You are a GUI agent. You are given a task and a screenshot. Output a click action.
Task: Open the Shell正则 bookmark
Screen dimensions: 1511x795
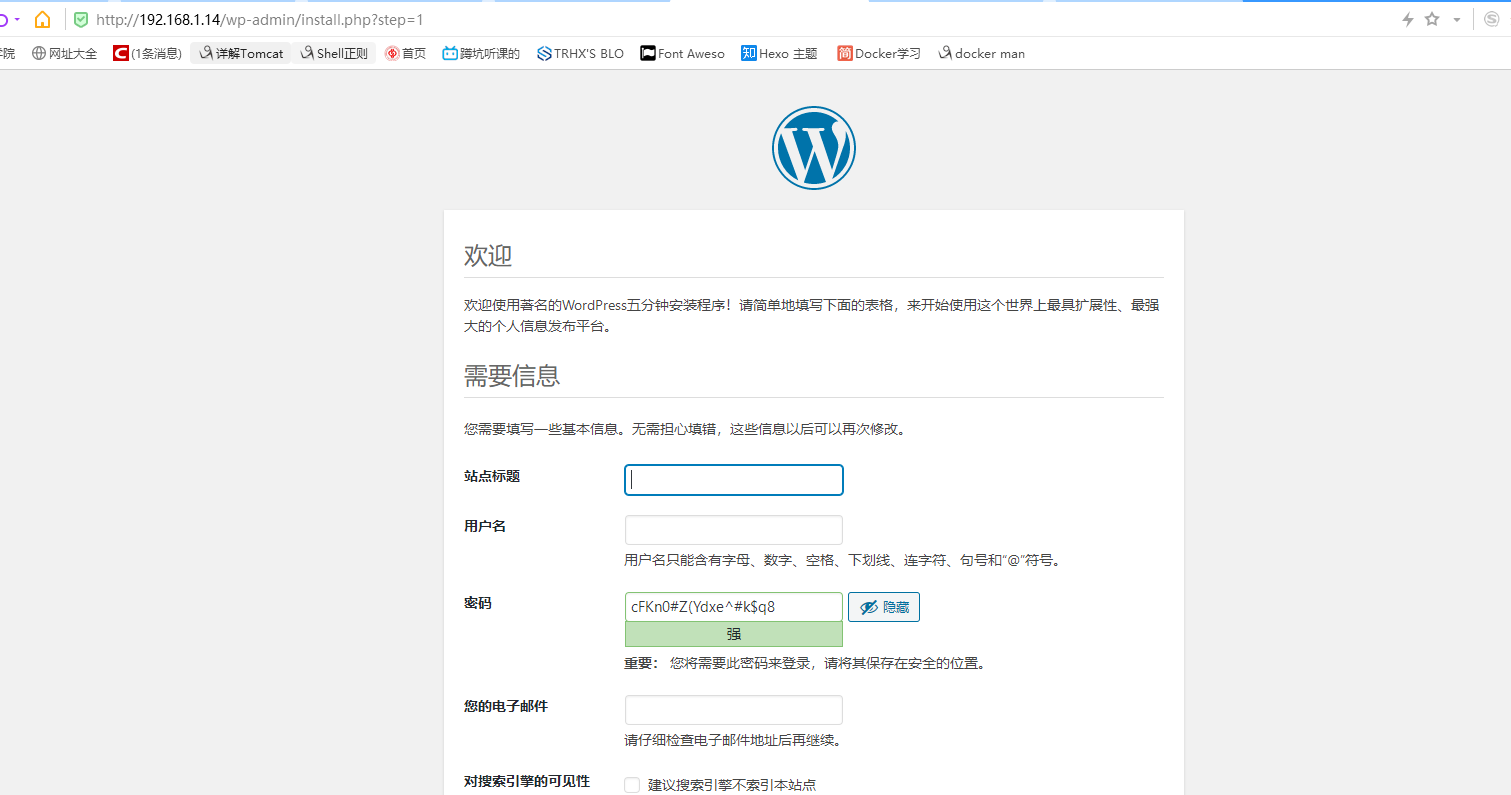pos(335,53)
